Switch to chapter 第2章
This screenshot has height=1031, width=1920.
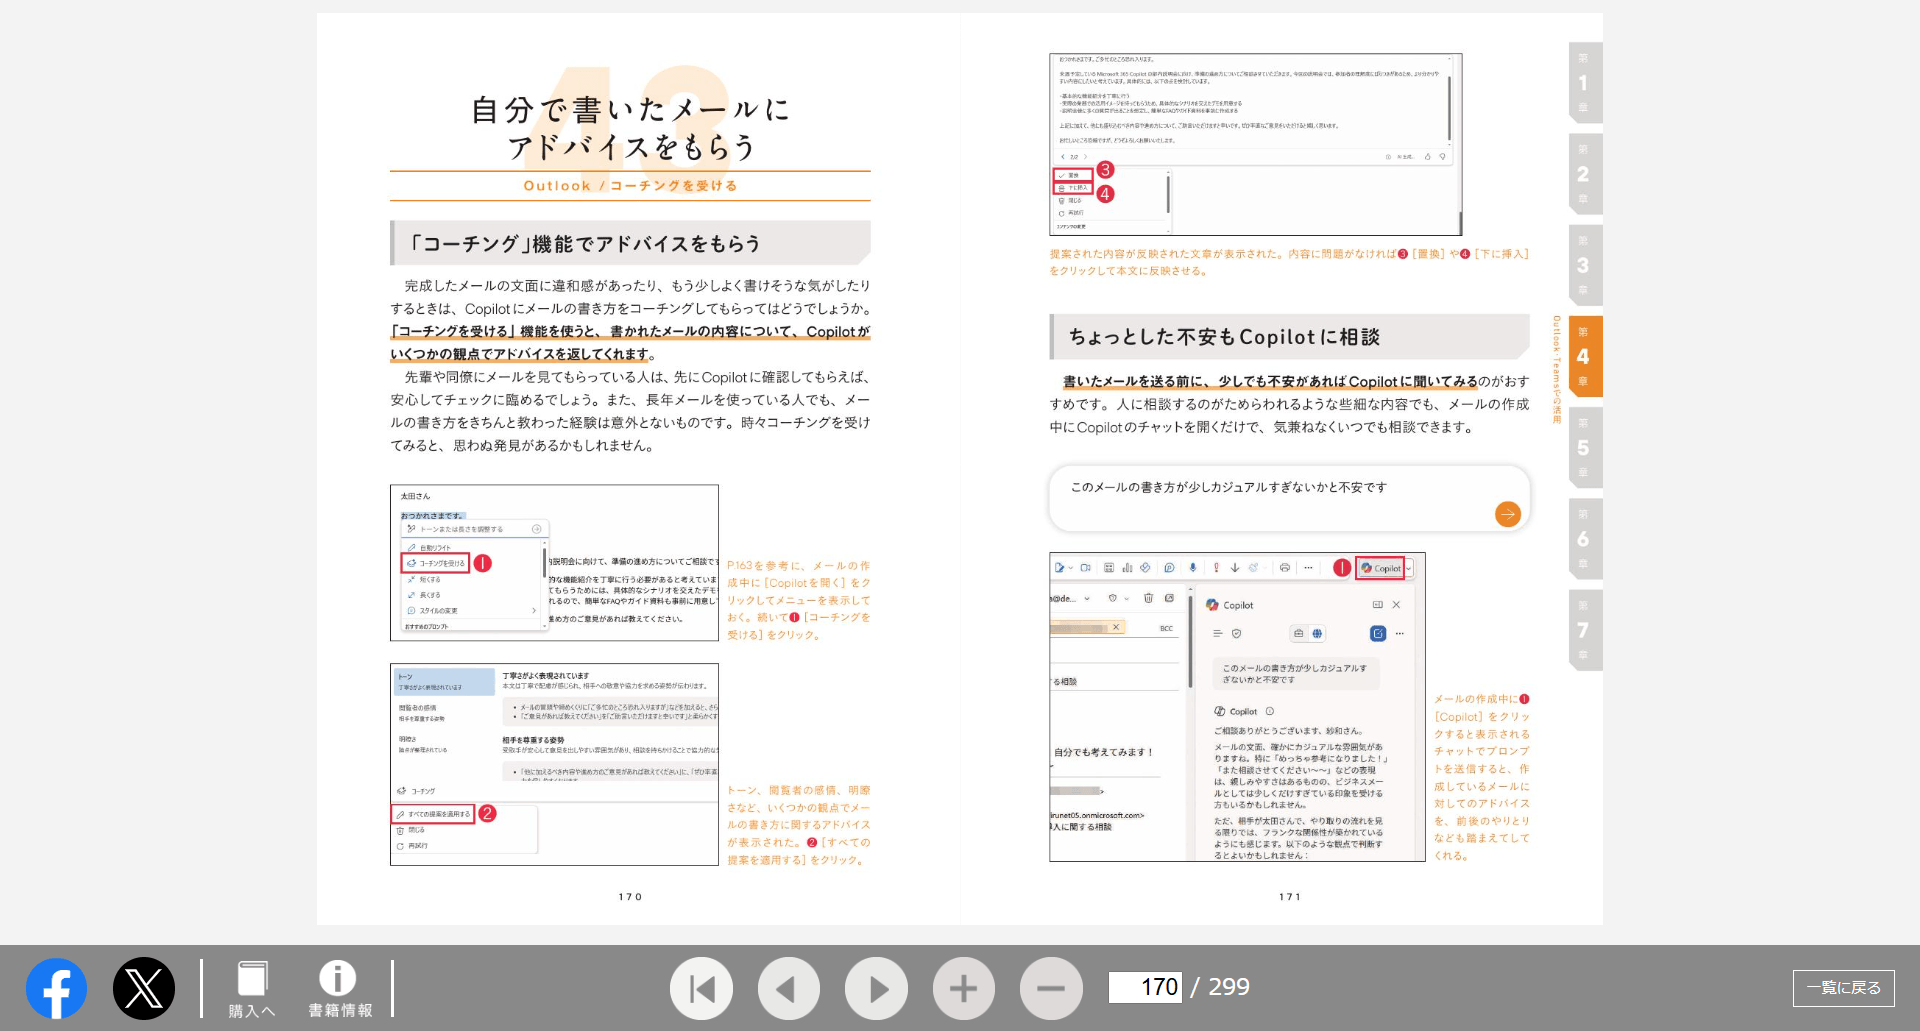1584,172
